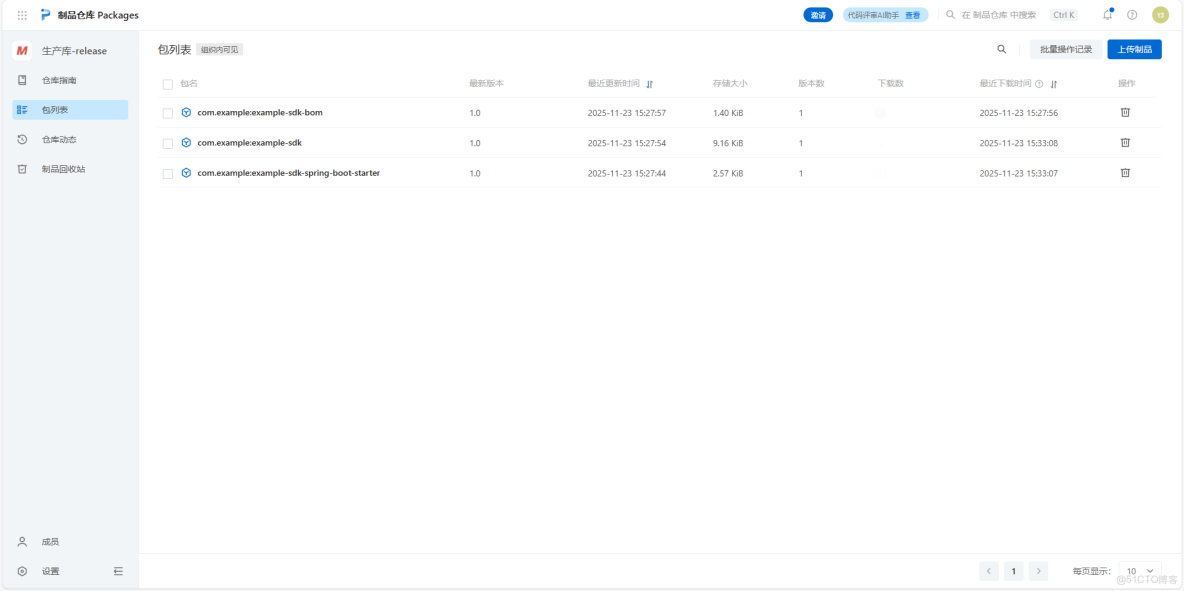Click the 组织内可见 visibility tag
The width and height of the screenshot is (1184, 591).
pos(220,50)
